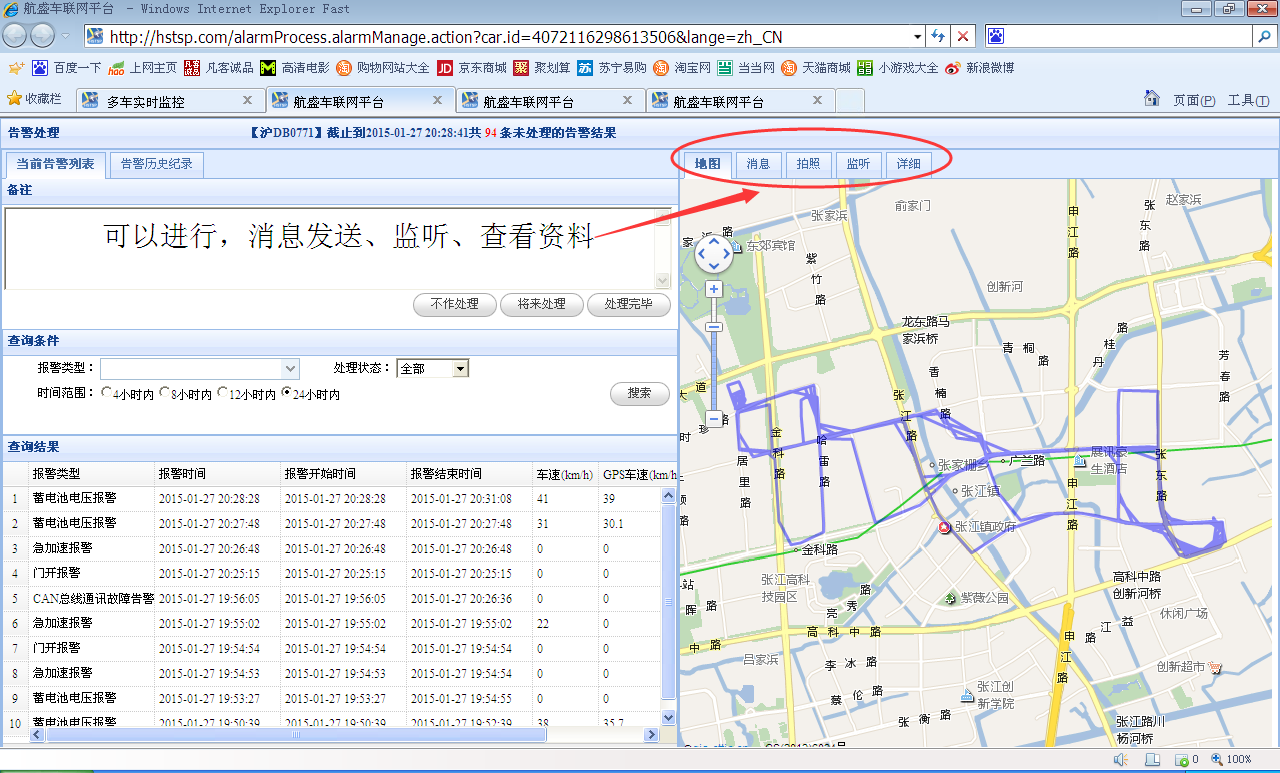Open the 处理状态 dropdown showing 全部
The width and height of the screenshot is (1280, 773).
tap(433, 368)
